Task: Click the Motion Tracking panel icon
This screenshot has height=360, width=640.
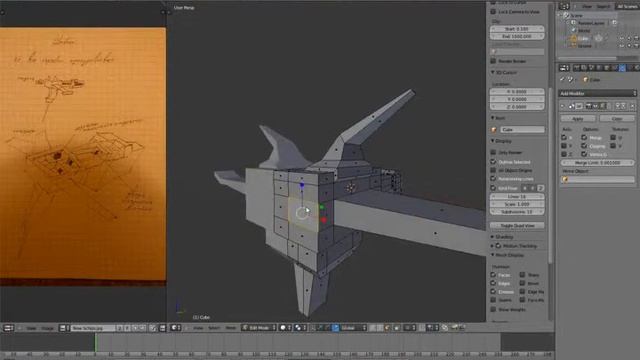Action: (x=498, y=246)
